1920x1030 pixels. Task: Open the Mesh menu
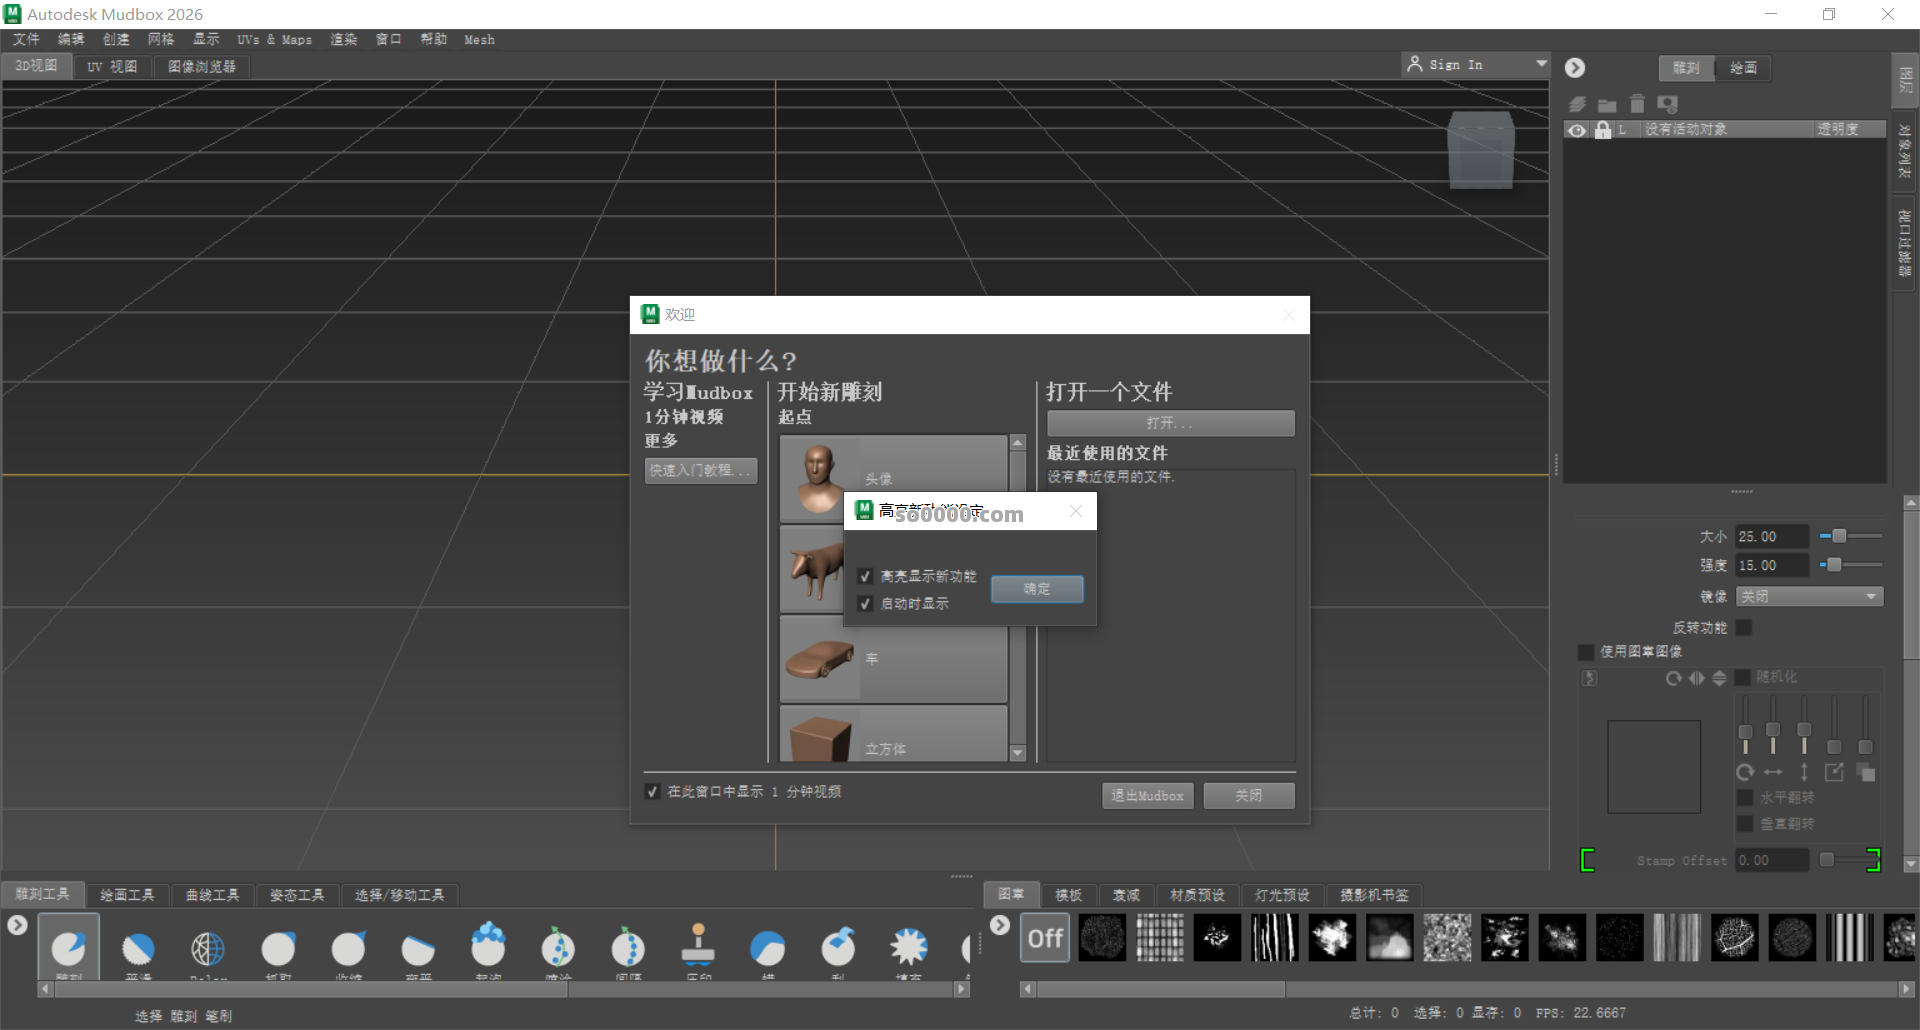(479, 39)
